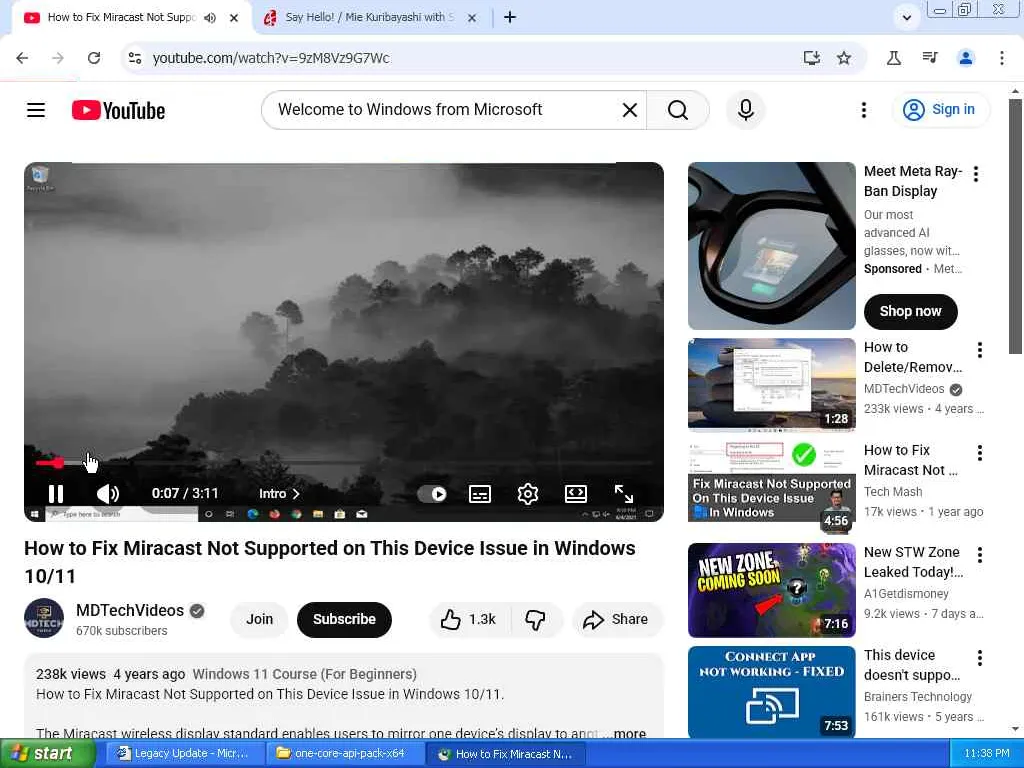Screen dimensions: 1024x768
Task: Reload the current page
Action: [x=94, y=58]
